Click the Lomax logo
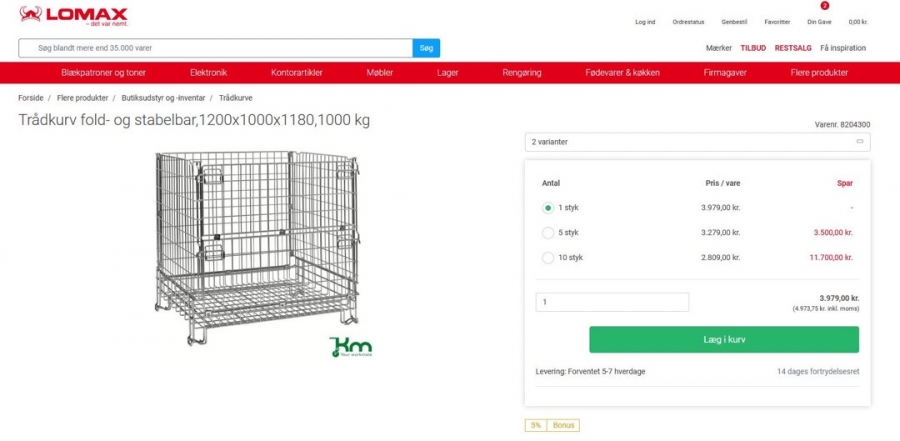Screen dimensions: 900x441 73,15
